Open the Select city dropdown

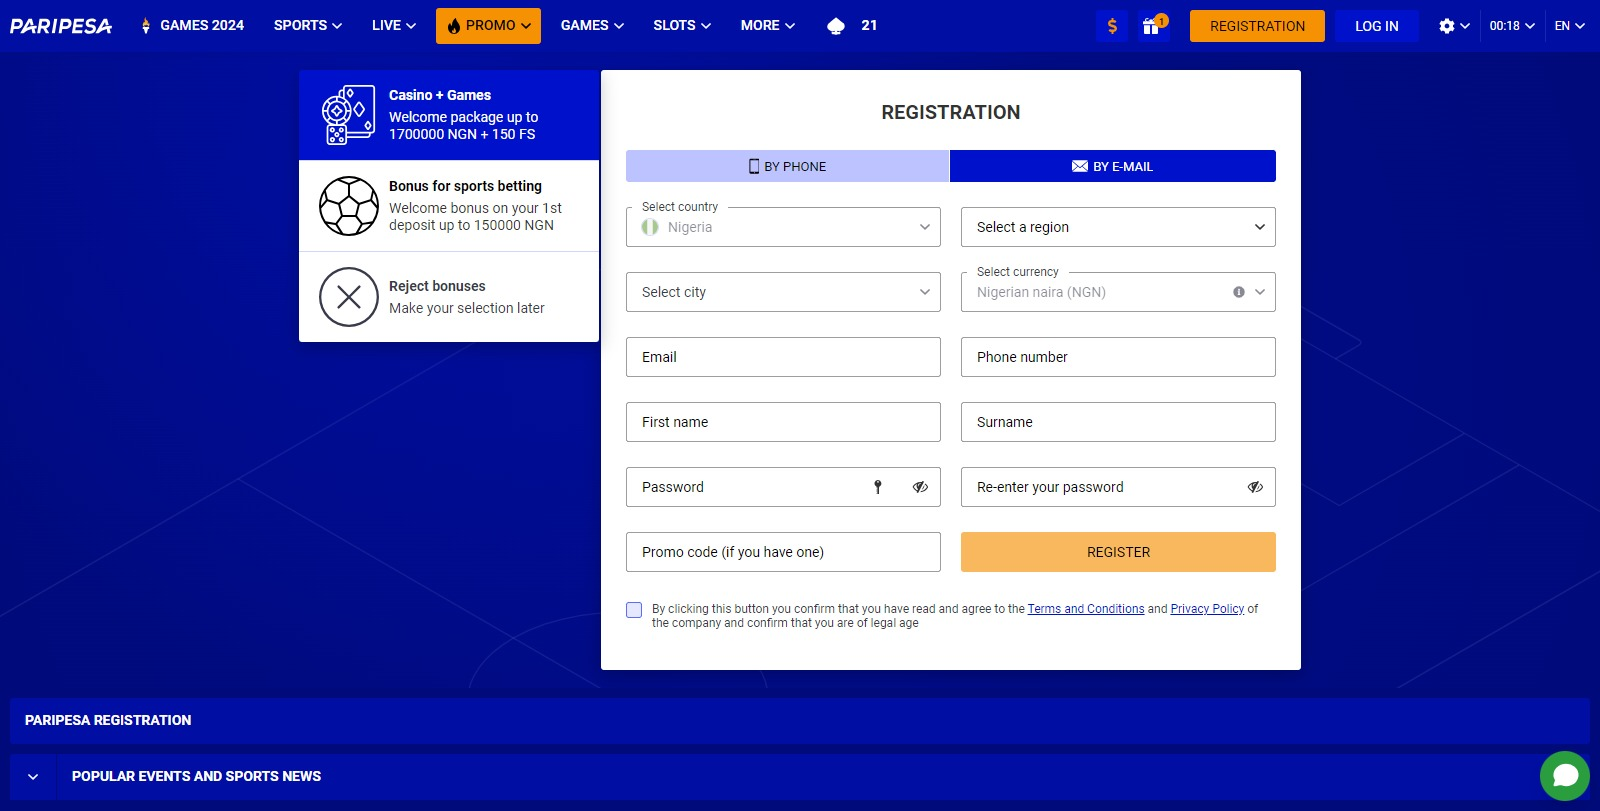pos(783,292)
